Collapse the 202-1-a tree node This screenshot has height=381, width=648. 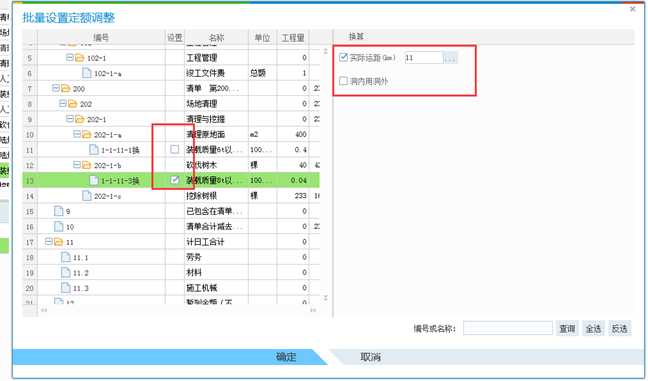[x=77, y=134]
